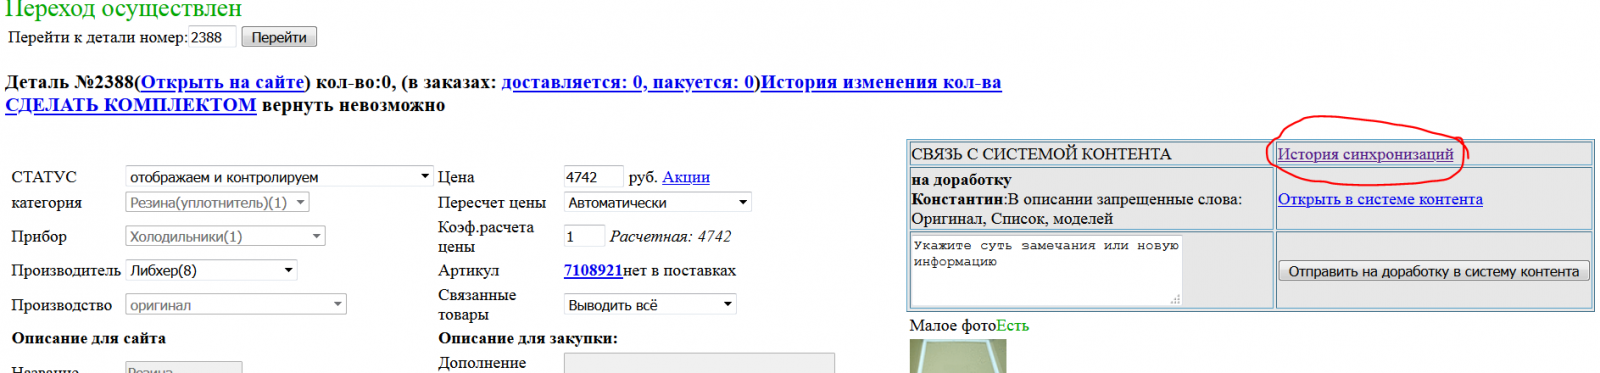Click Отправить на доработку в систему контента
This screenshot has width=1600, height=373.
[1433, 271]
